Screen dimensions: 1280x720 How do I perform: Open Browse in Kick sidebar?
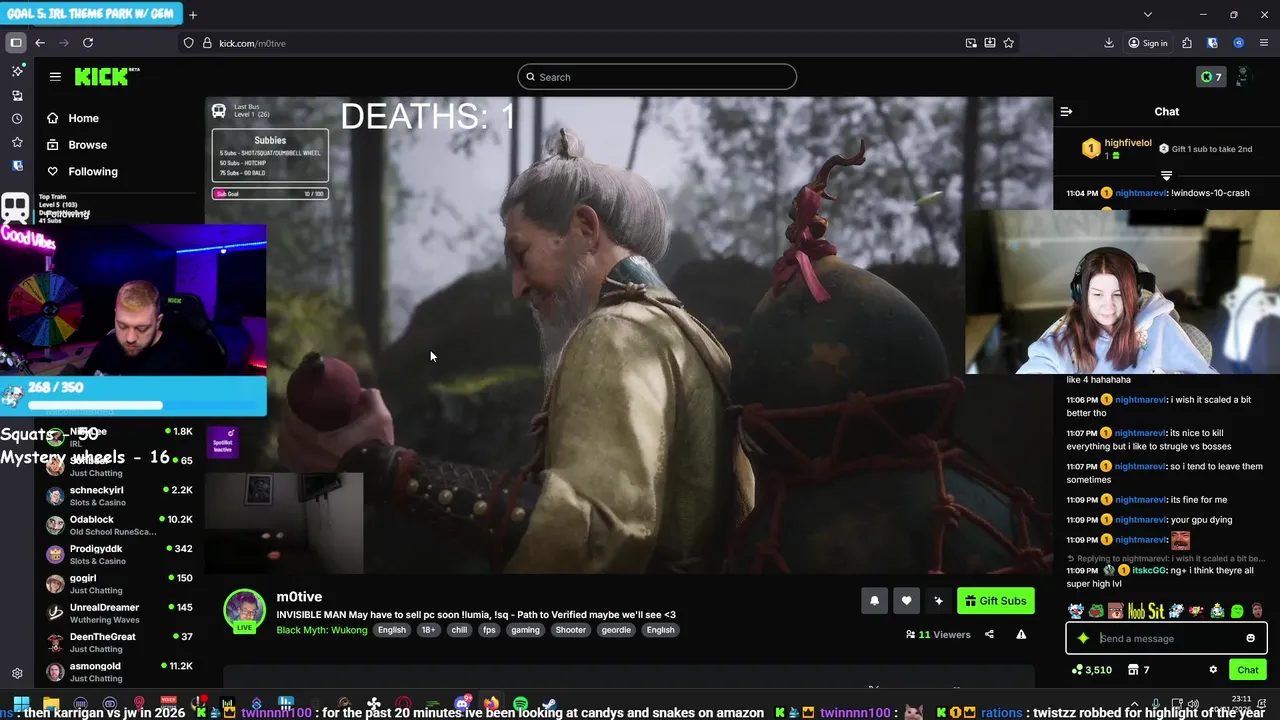pos(77,145)
